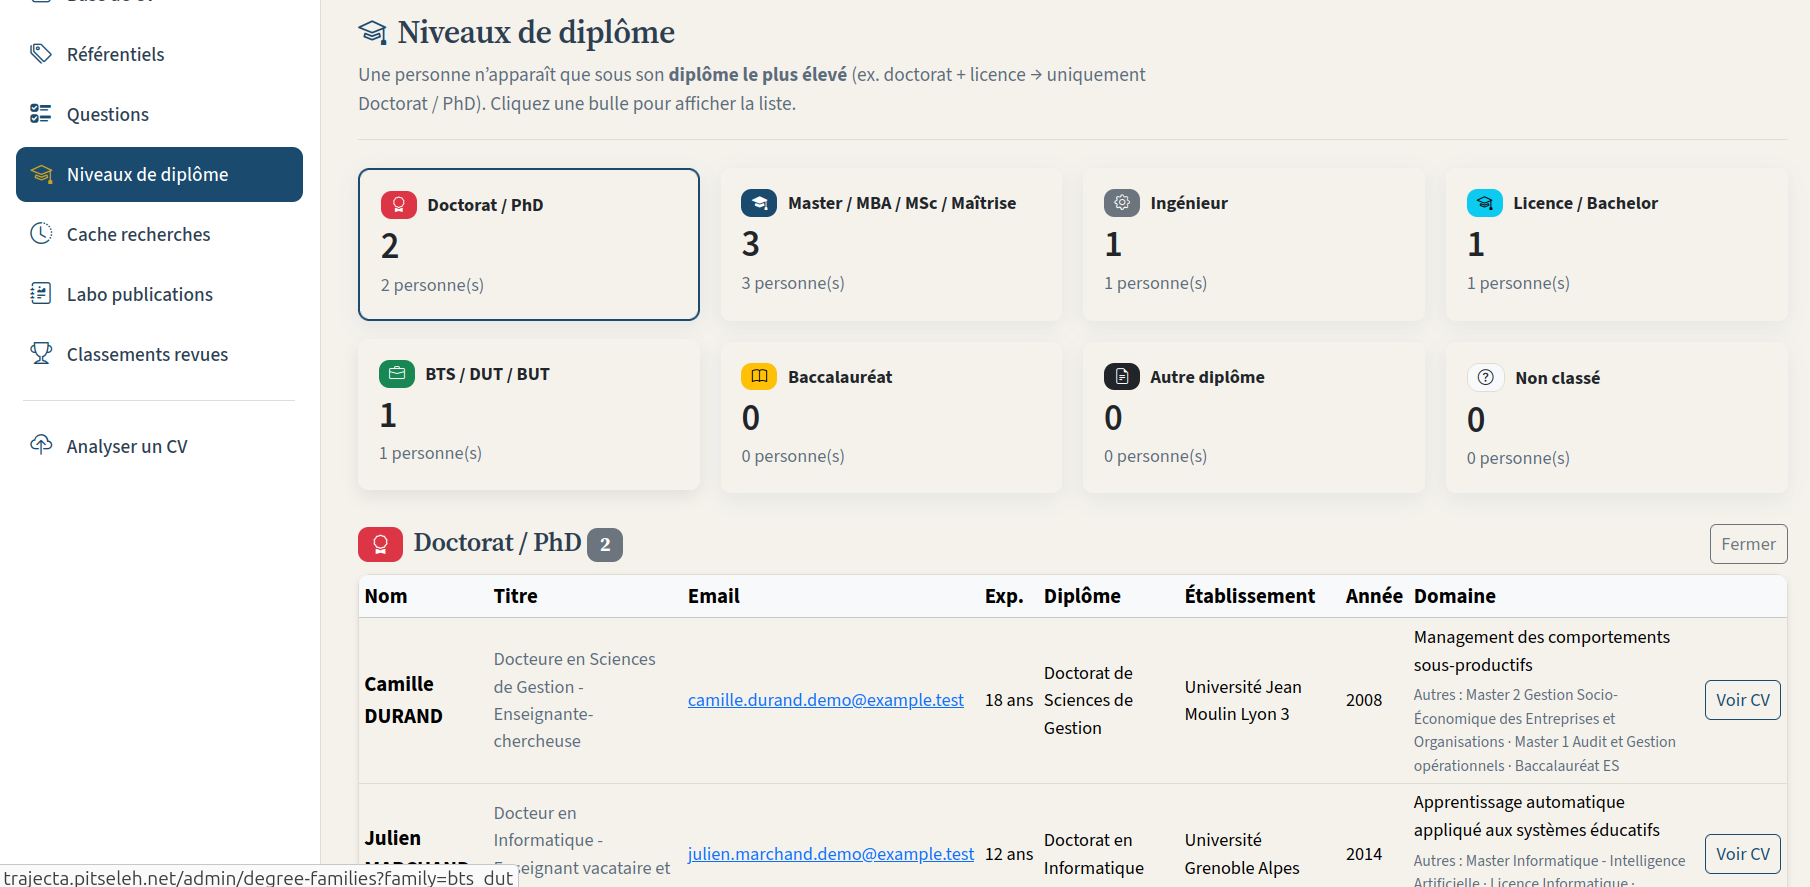Select the Autre diplôme card
This screenshot has height=887, width=1810.
pos(1254,417)
